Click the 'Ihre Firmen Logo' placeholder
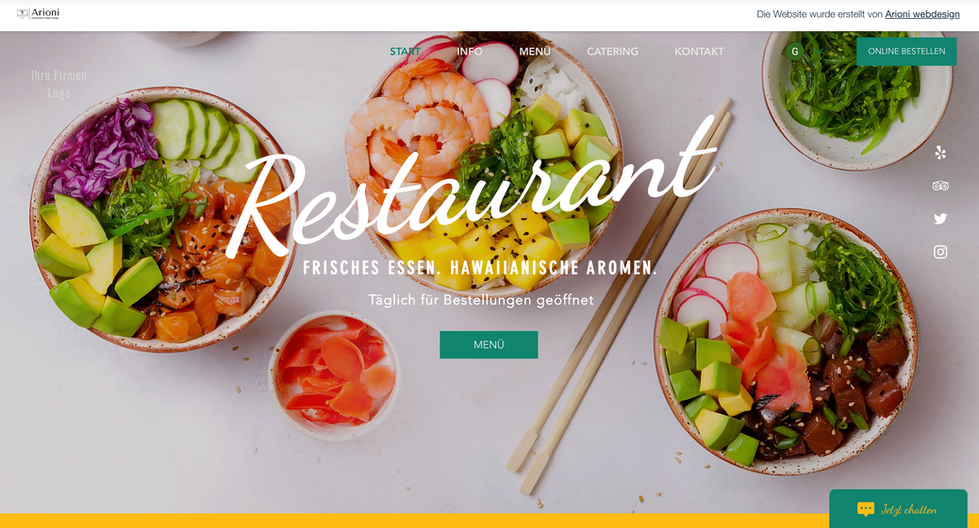The image size is (979, 528). click(x=59, y=84)
